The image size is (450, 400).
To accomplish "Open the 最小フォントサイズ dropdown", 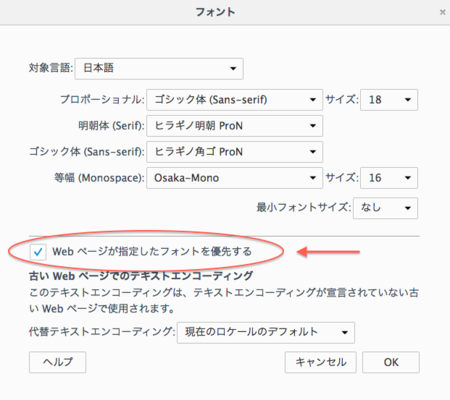I will point(385,208).
